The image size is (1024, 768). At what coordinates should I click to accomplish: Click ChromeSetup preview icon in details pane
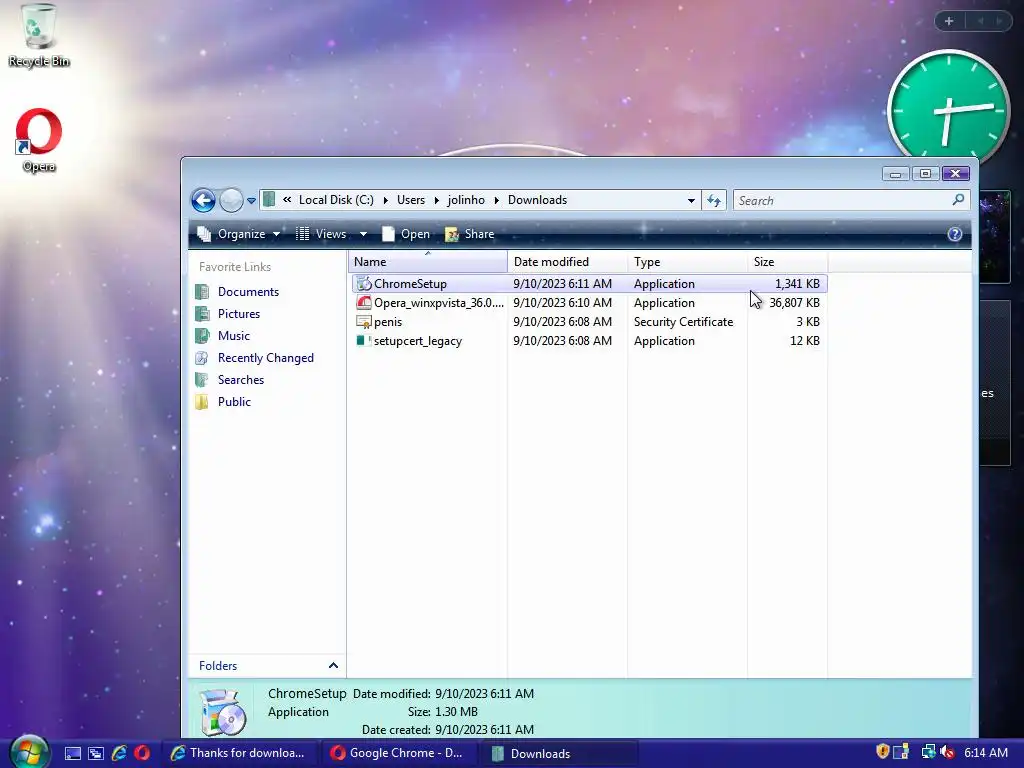(223, 712)
